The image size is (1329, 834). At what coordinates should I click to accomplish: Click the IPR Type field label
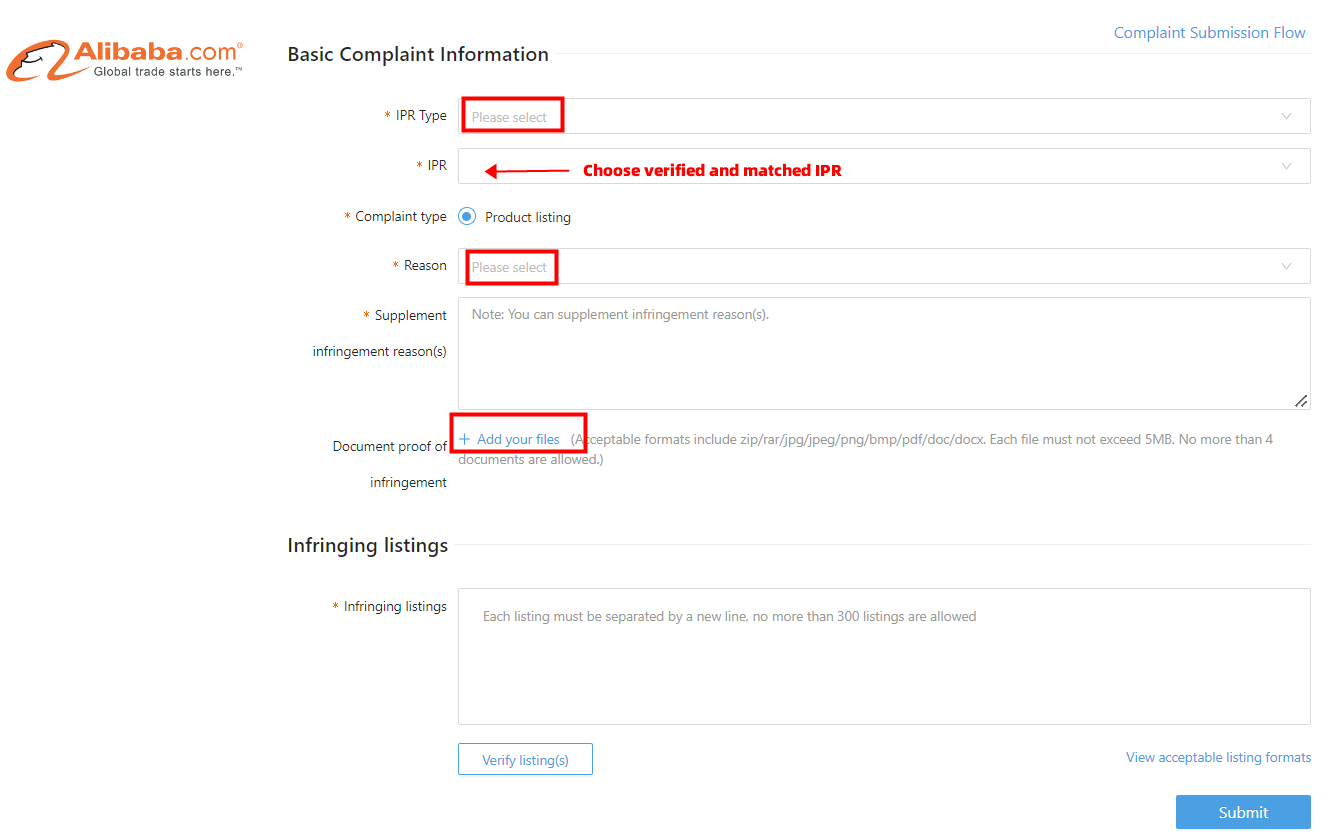click(x=421, y=115)
